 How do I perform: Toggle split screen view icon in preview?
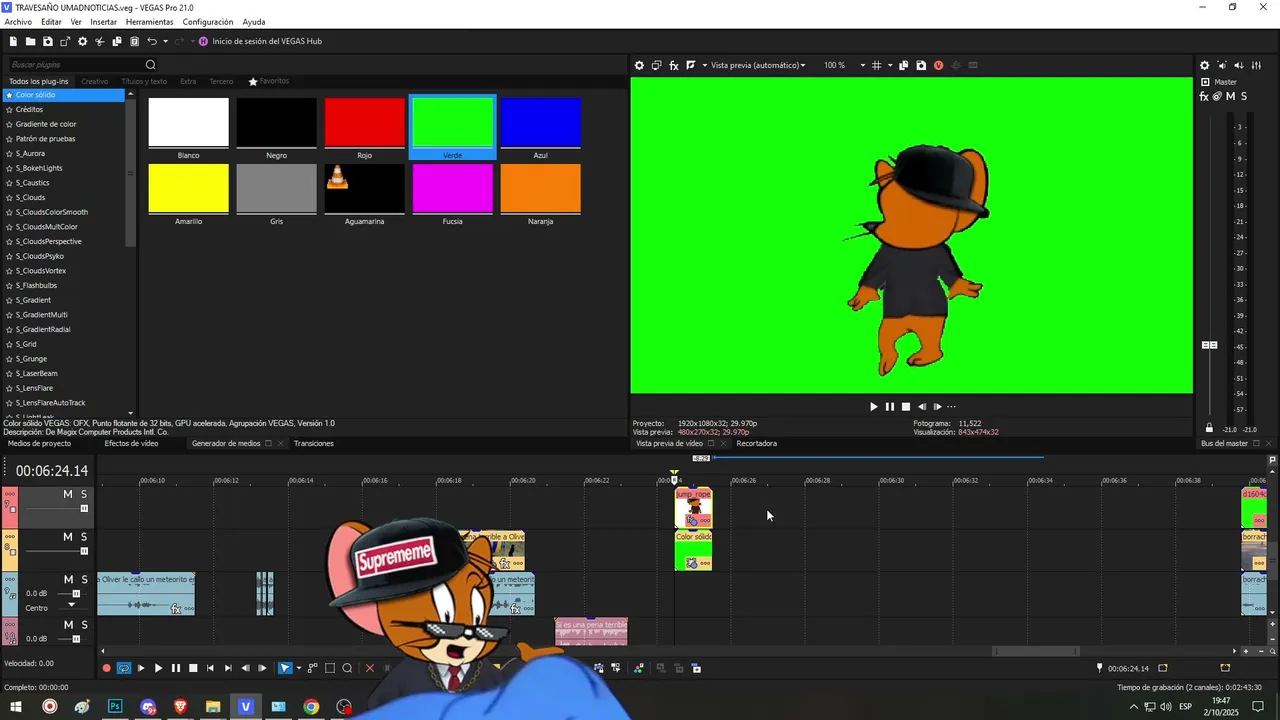pyautogui.click(x=691, y=65)
